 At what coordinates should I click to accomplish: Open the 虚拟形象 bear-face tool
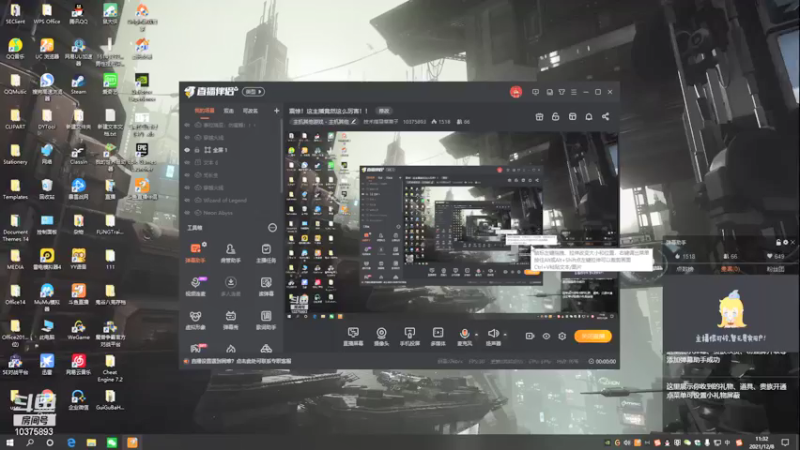pos(195,320)
